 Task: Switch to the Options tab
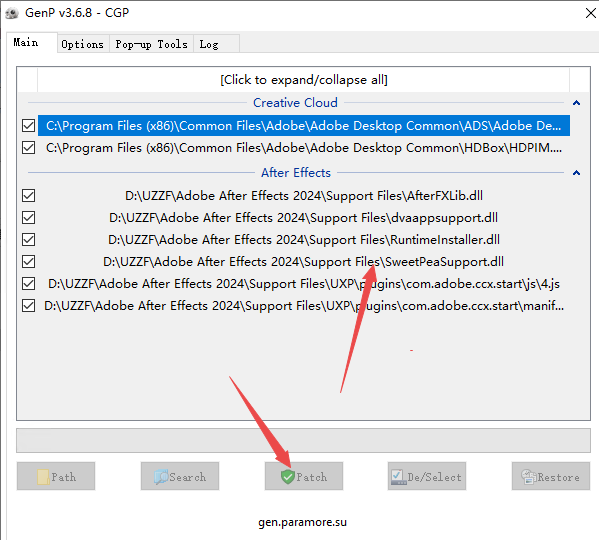(83, 44)
